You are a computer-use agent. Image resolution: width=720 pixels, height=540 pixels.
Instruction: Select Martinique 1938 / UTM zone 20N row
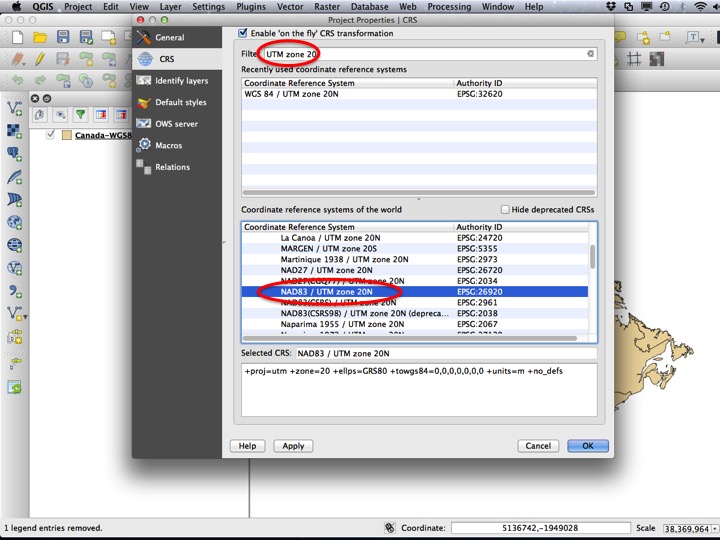[x=415, y=259]
